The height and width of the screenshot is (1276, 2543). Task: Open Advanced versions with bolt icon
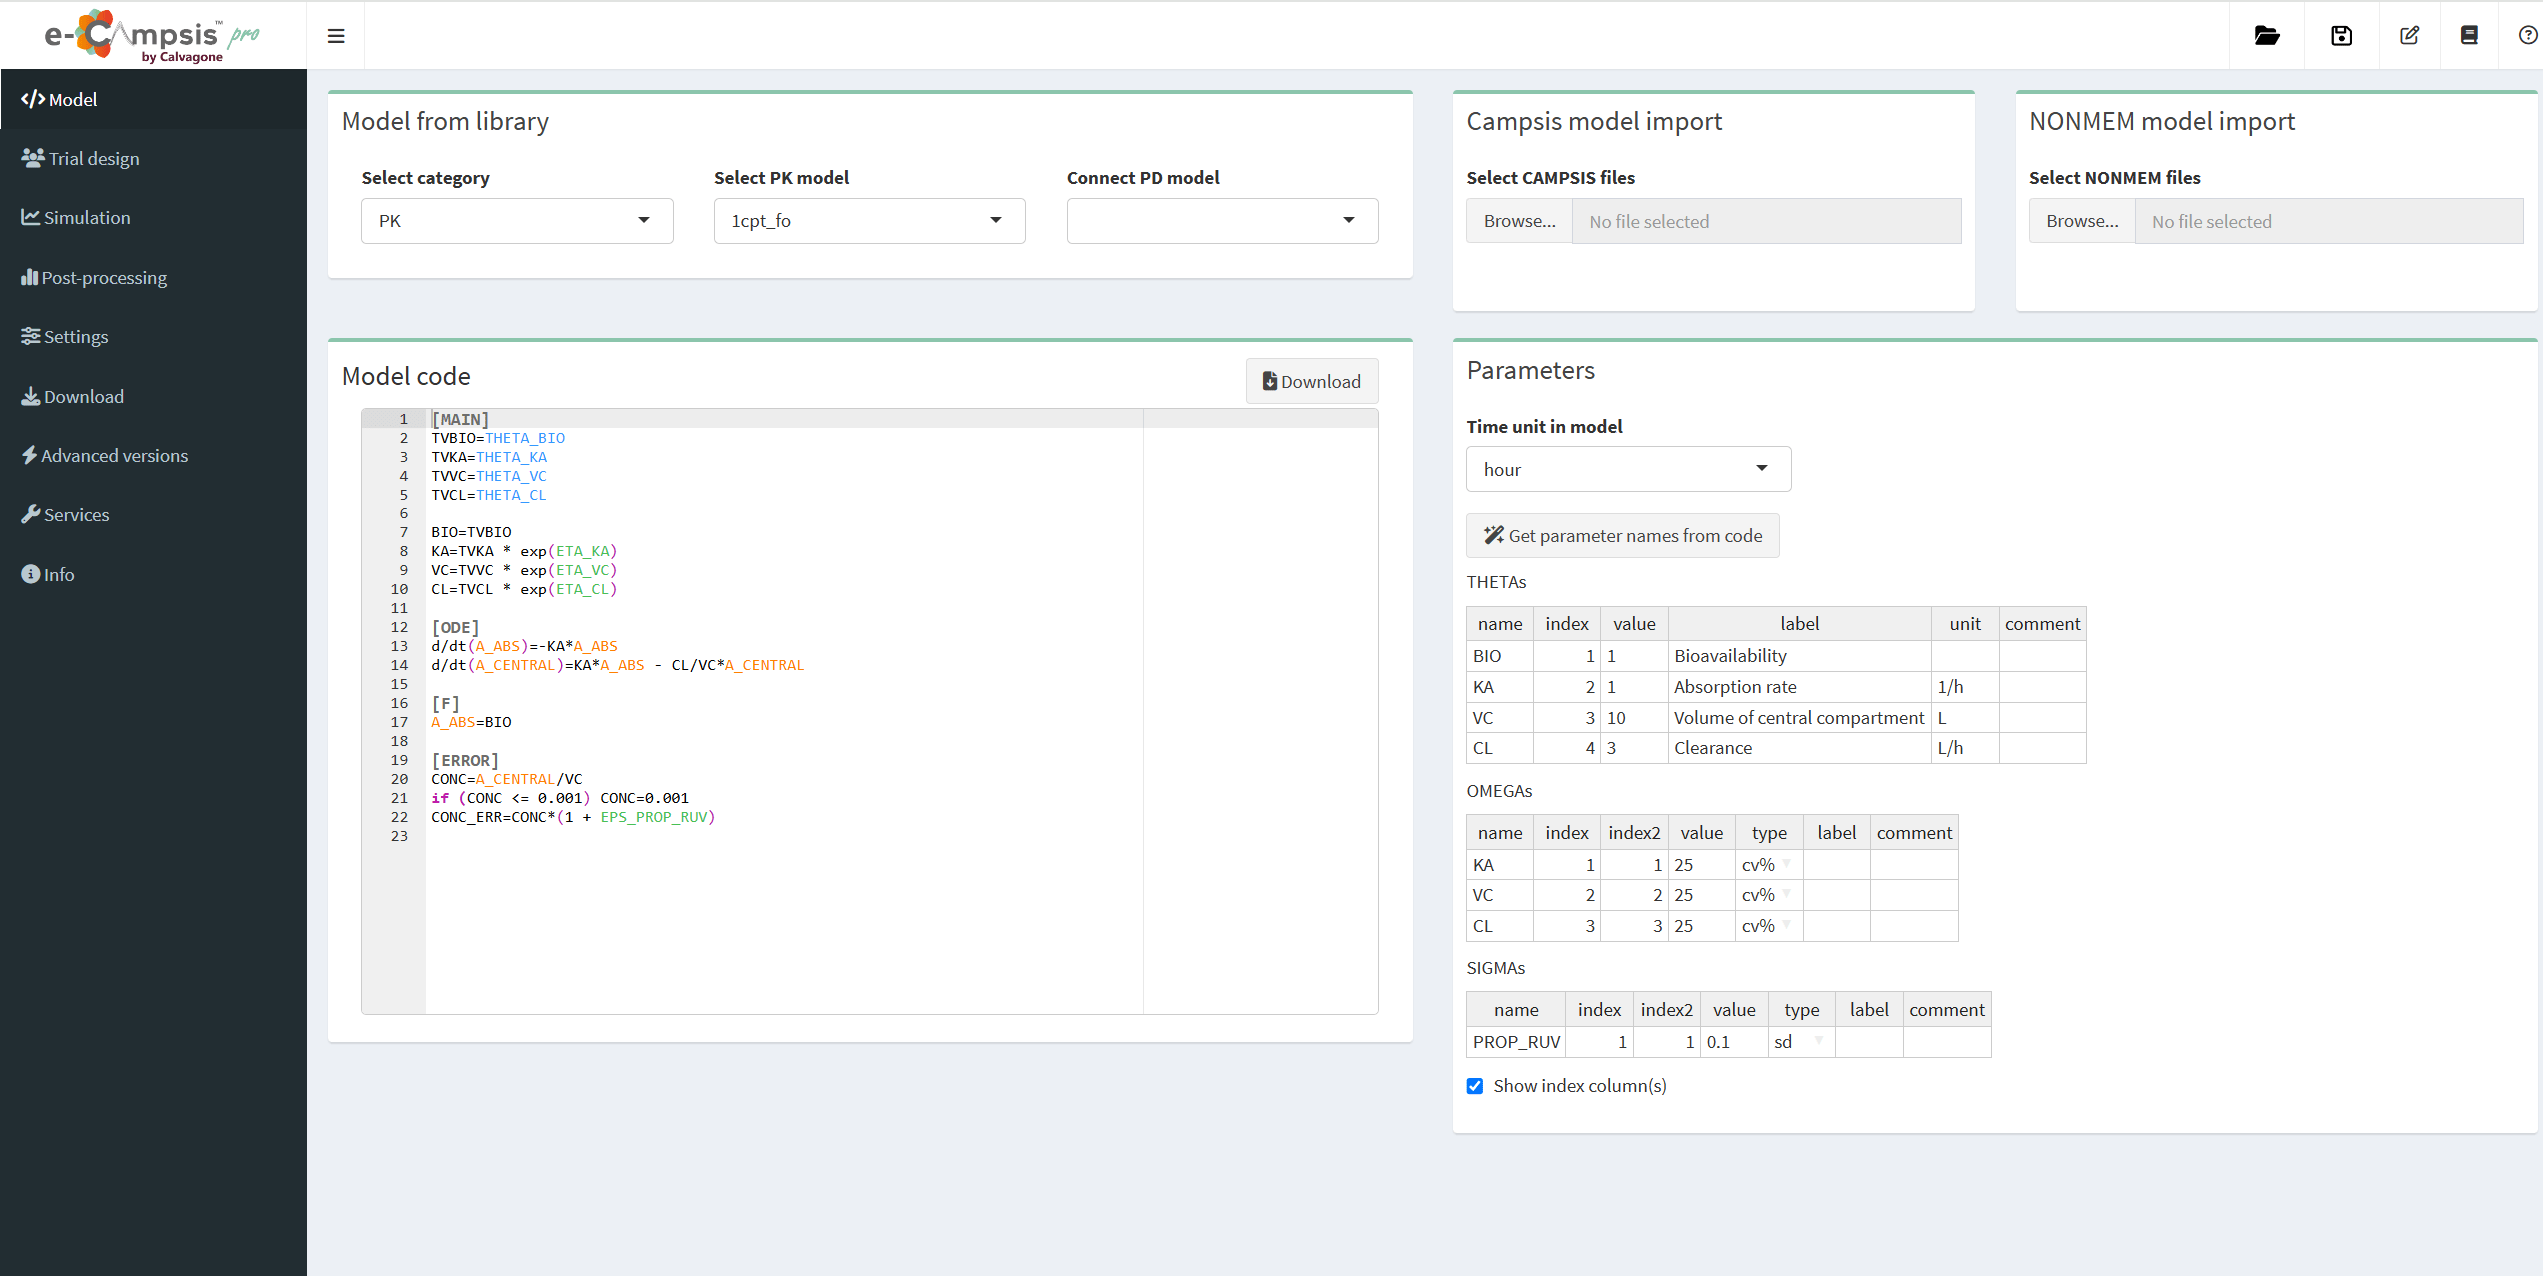113,455
